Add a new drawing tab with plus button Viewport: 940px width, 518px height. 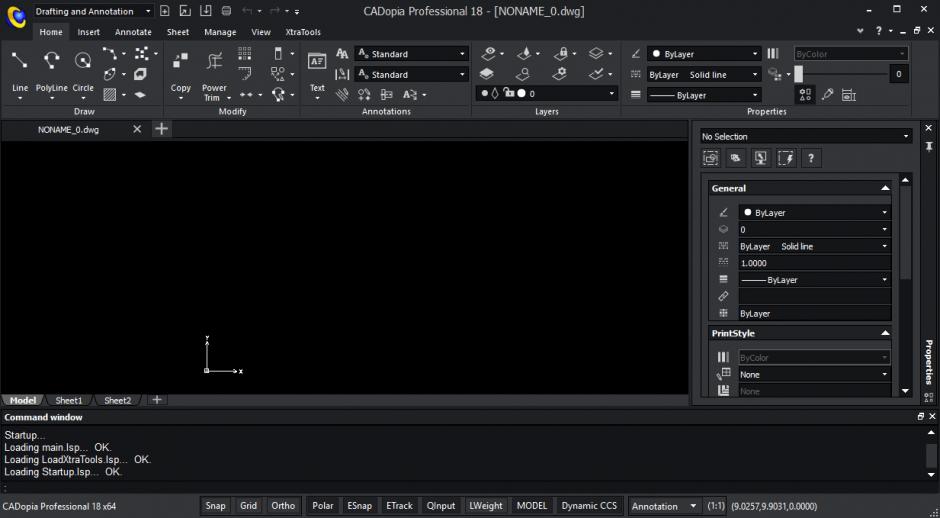(x=161, y=129)
